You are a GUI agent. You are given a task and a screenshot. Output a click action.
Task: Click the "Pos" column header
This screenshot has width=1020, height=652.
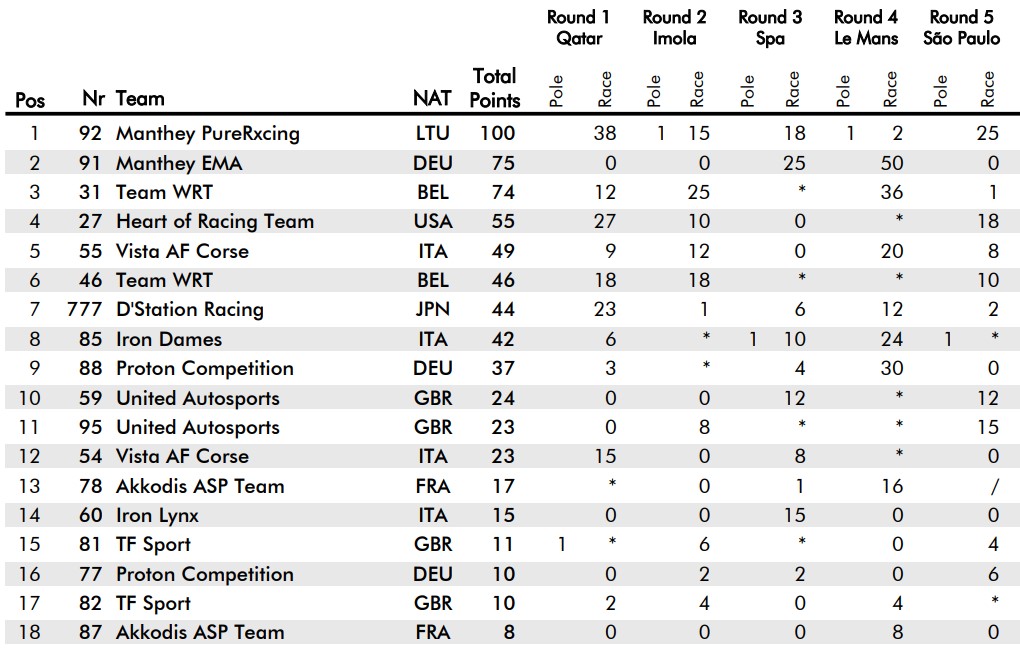tap(30, 101)
